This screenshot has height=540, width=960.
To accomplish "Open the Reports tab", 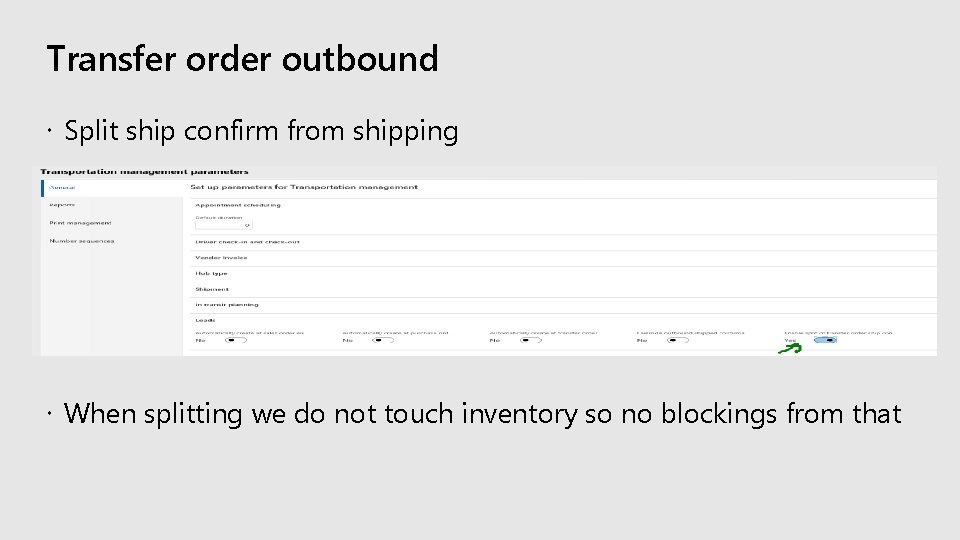I will coord(63,204).
